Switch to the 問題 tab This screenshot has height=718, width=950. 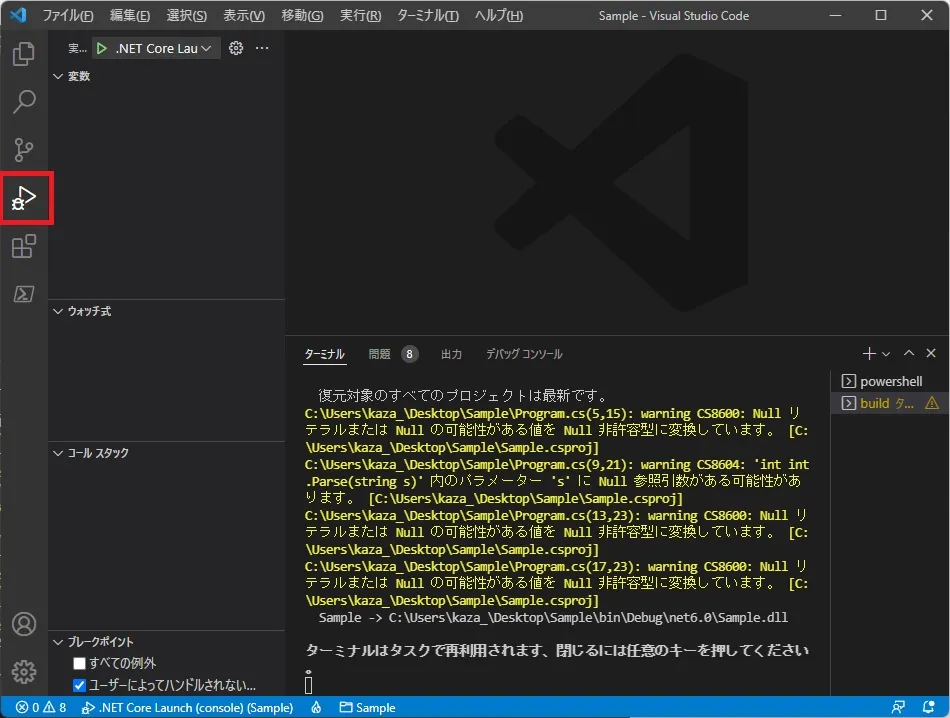[x=379, y=354]
